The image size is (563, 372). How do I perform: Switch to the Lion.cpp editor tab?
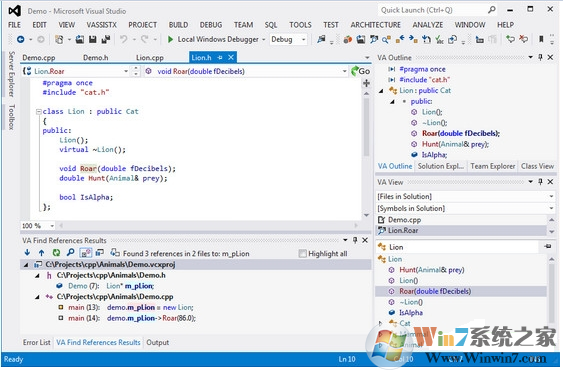(150, 57)
